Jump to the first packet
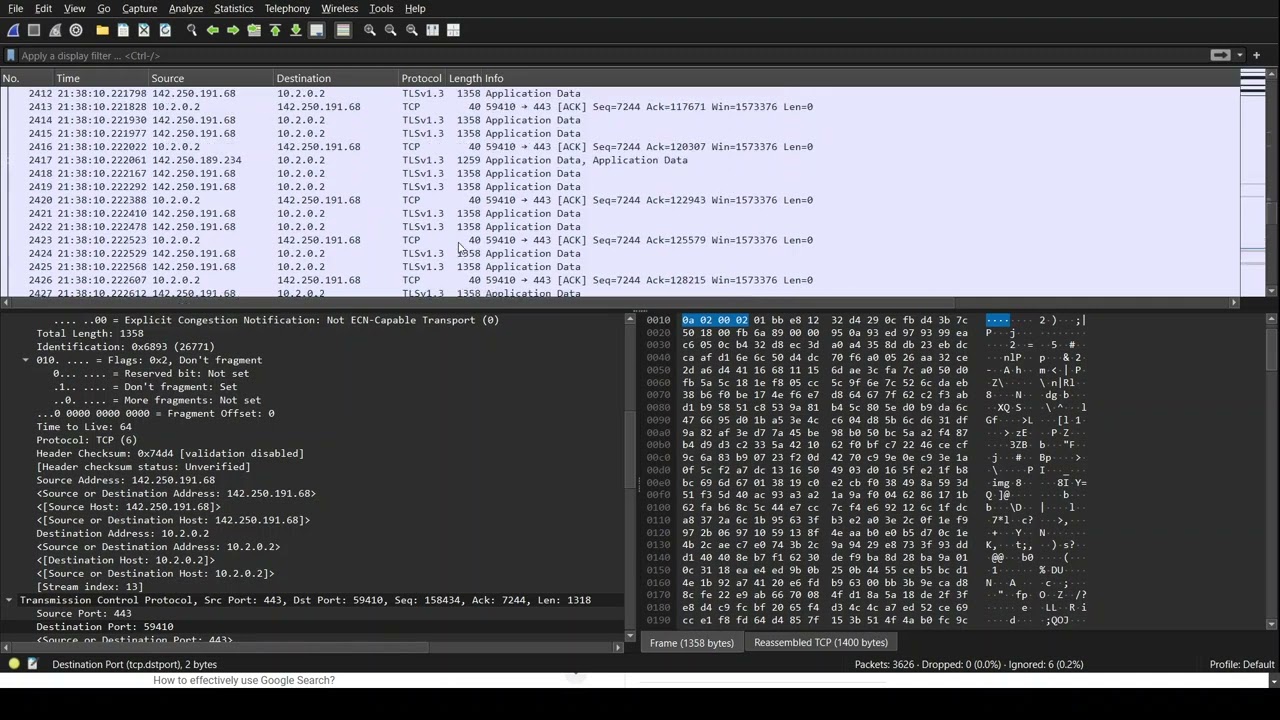 click(275, 30)
